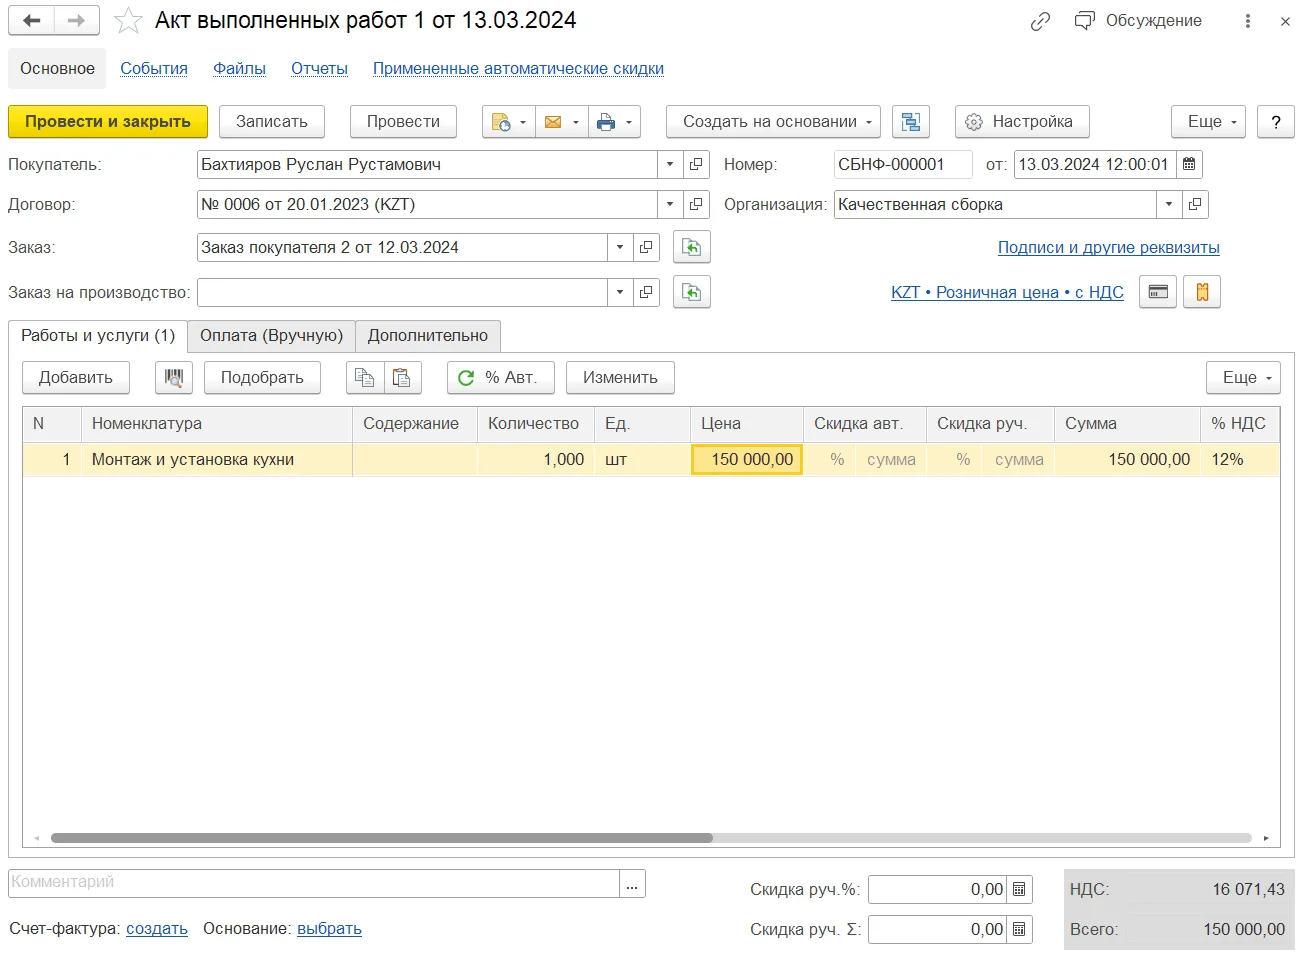Click the payment card icon near the price link
Viewport: 1303px width, 955px height.
pos(1158,292)
